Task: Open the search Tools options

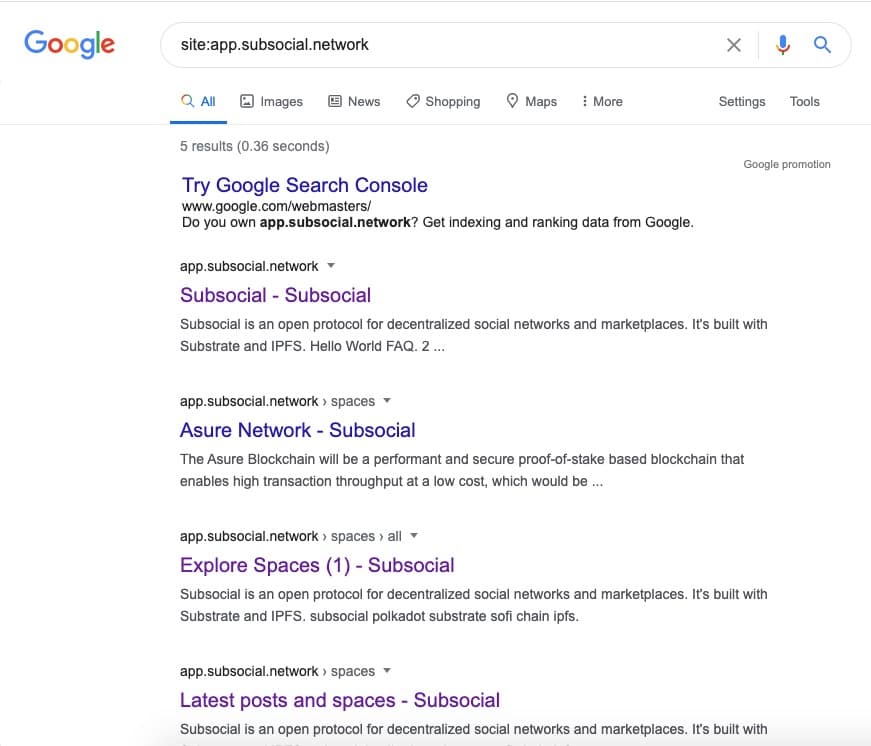Action: pos(804,102)
